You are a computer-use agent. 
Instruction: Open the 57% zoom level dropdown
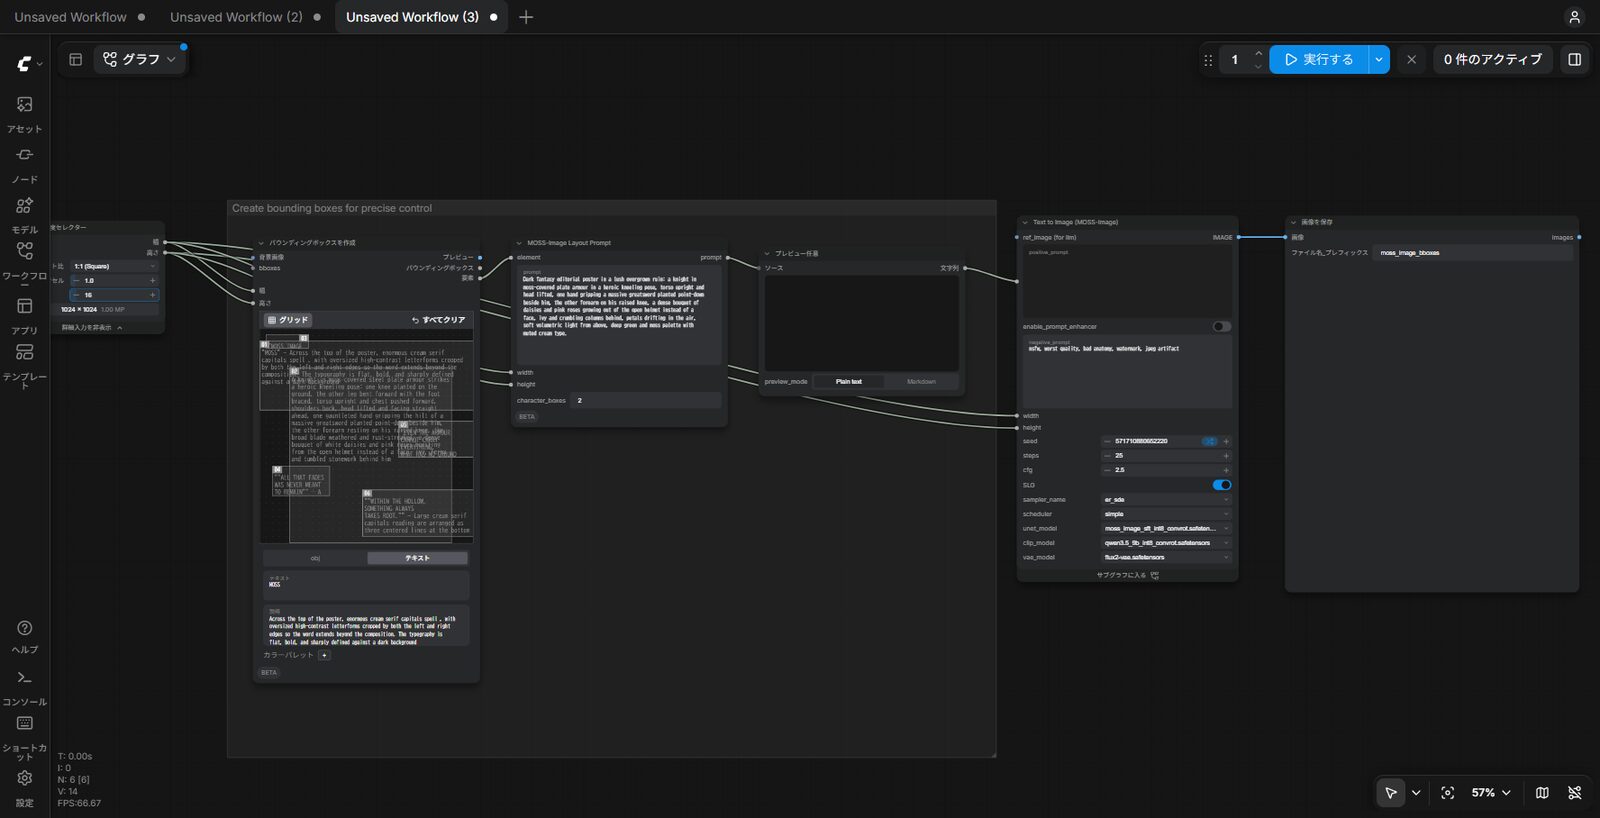coord(1490,792)
